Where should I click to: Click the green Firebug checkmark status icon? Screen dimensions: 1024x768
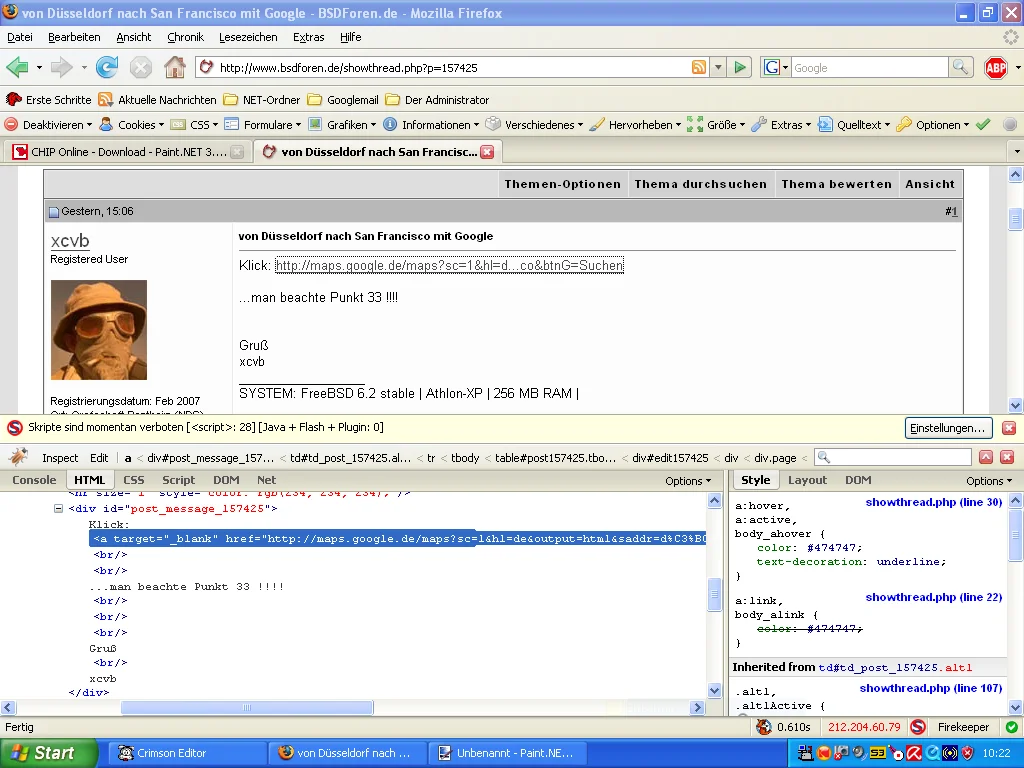pos(1011,727)
